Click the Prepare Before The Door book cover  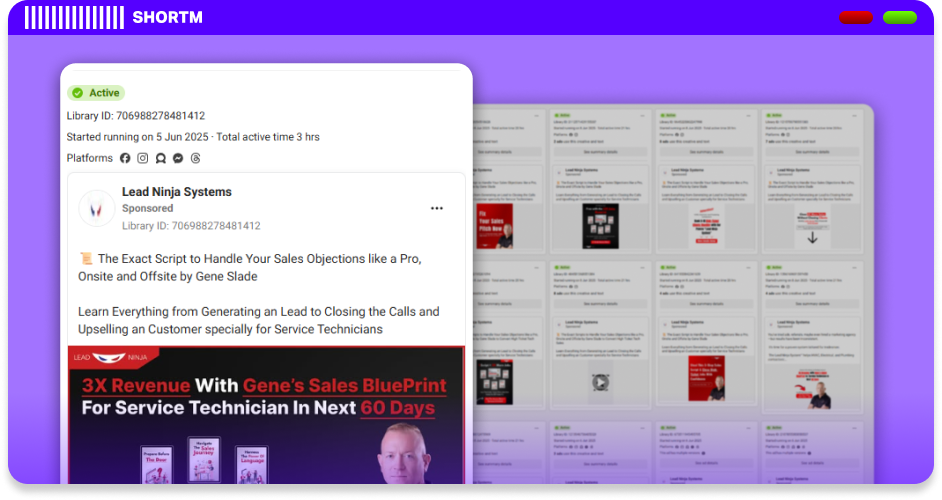pos(157,465)
